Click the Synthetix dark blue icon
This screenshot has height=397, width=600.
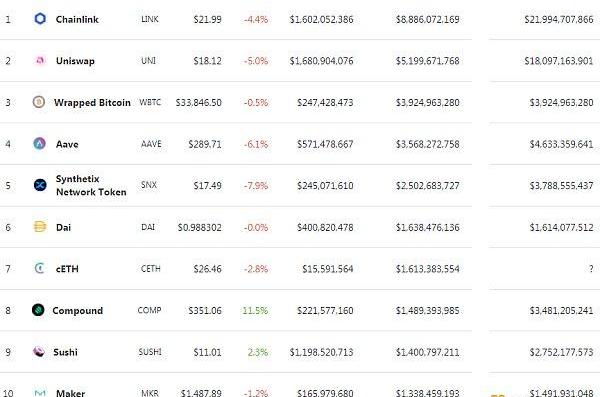(40, 185)
